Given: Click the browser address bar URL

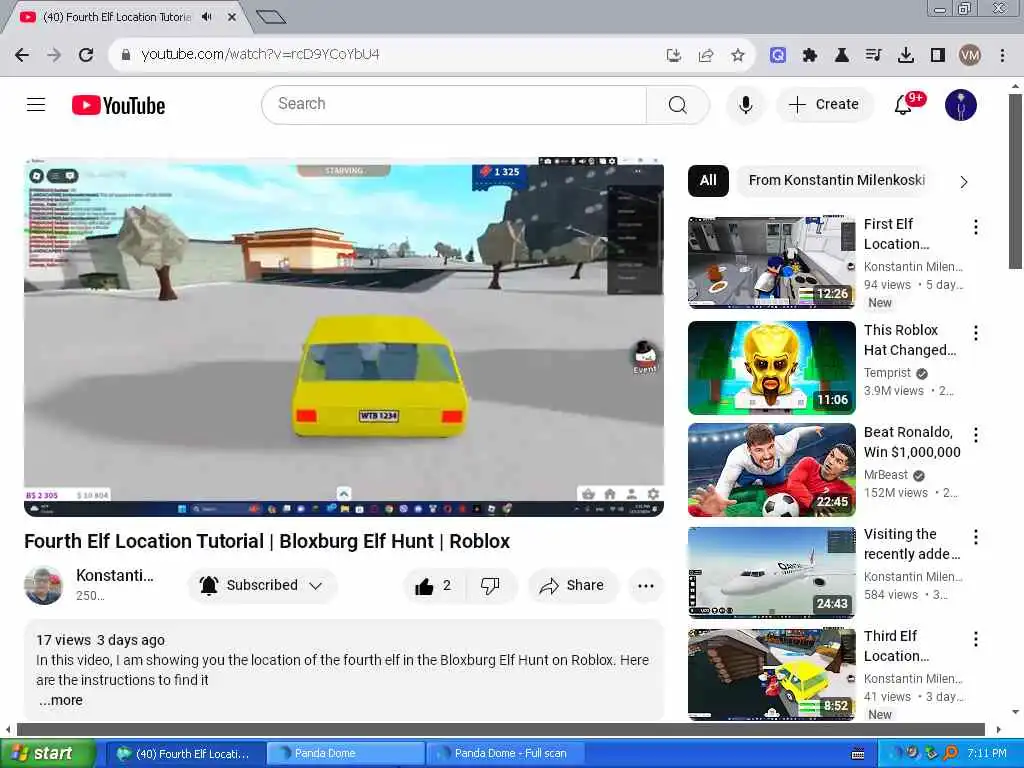Looking at the screenshot, I should point(260,54).
